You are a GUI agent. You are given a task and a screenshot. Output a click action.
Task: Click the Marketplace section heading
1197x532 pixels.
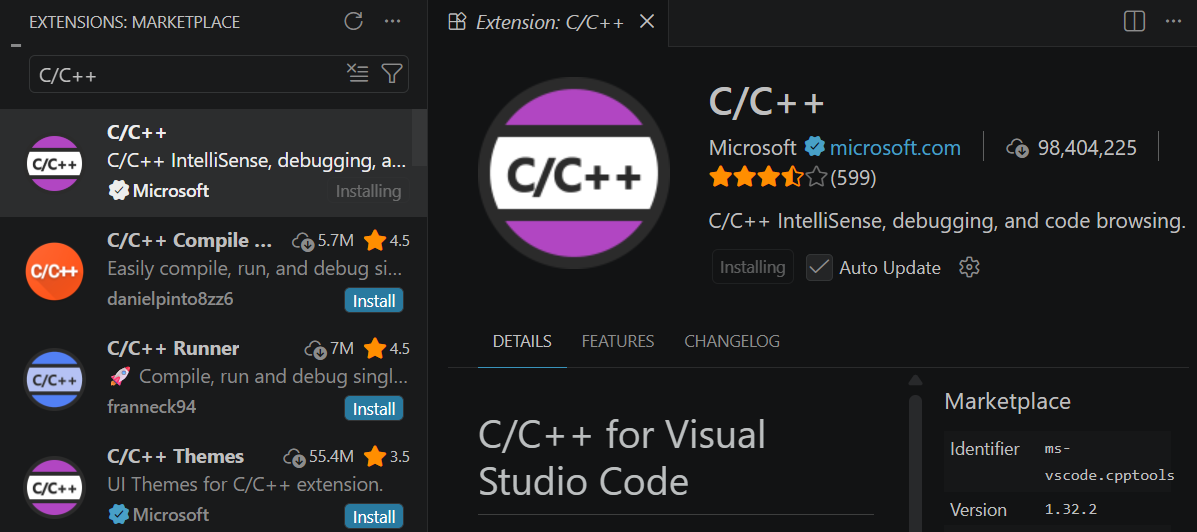[1008, 401]
